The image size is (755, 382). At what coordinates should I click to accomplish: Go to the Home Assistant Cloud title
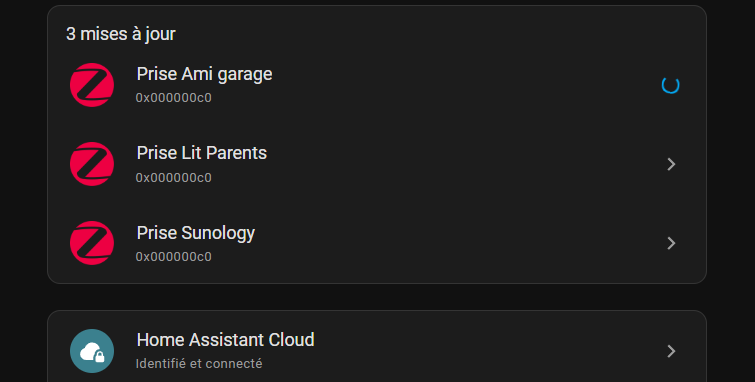(225, 340)
